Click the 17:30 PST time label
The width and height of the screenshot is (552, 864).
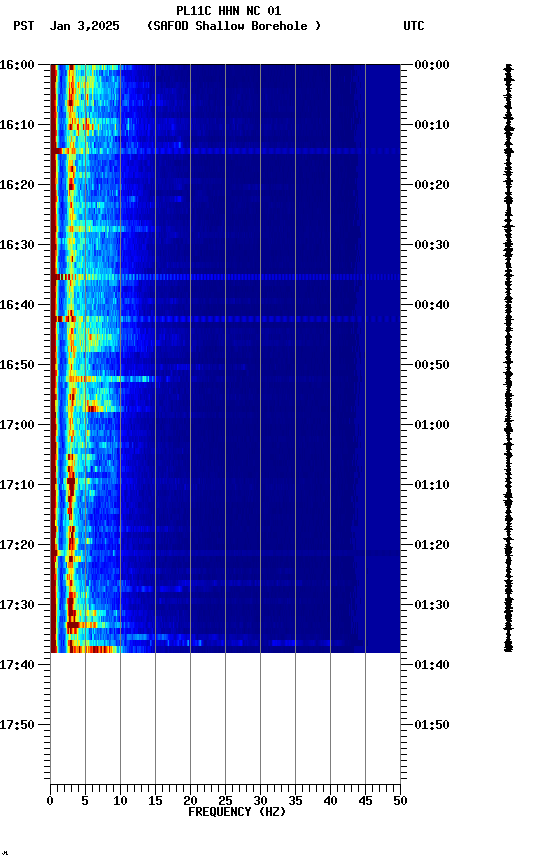pos(17,606)
